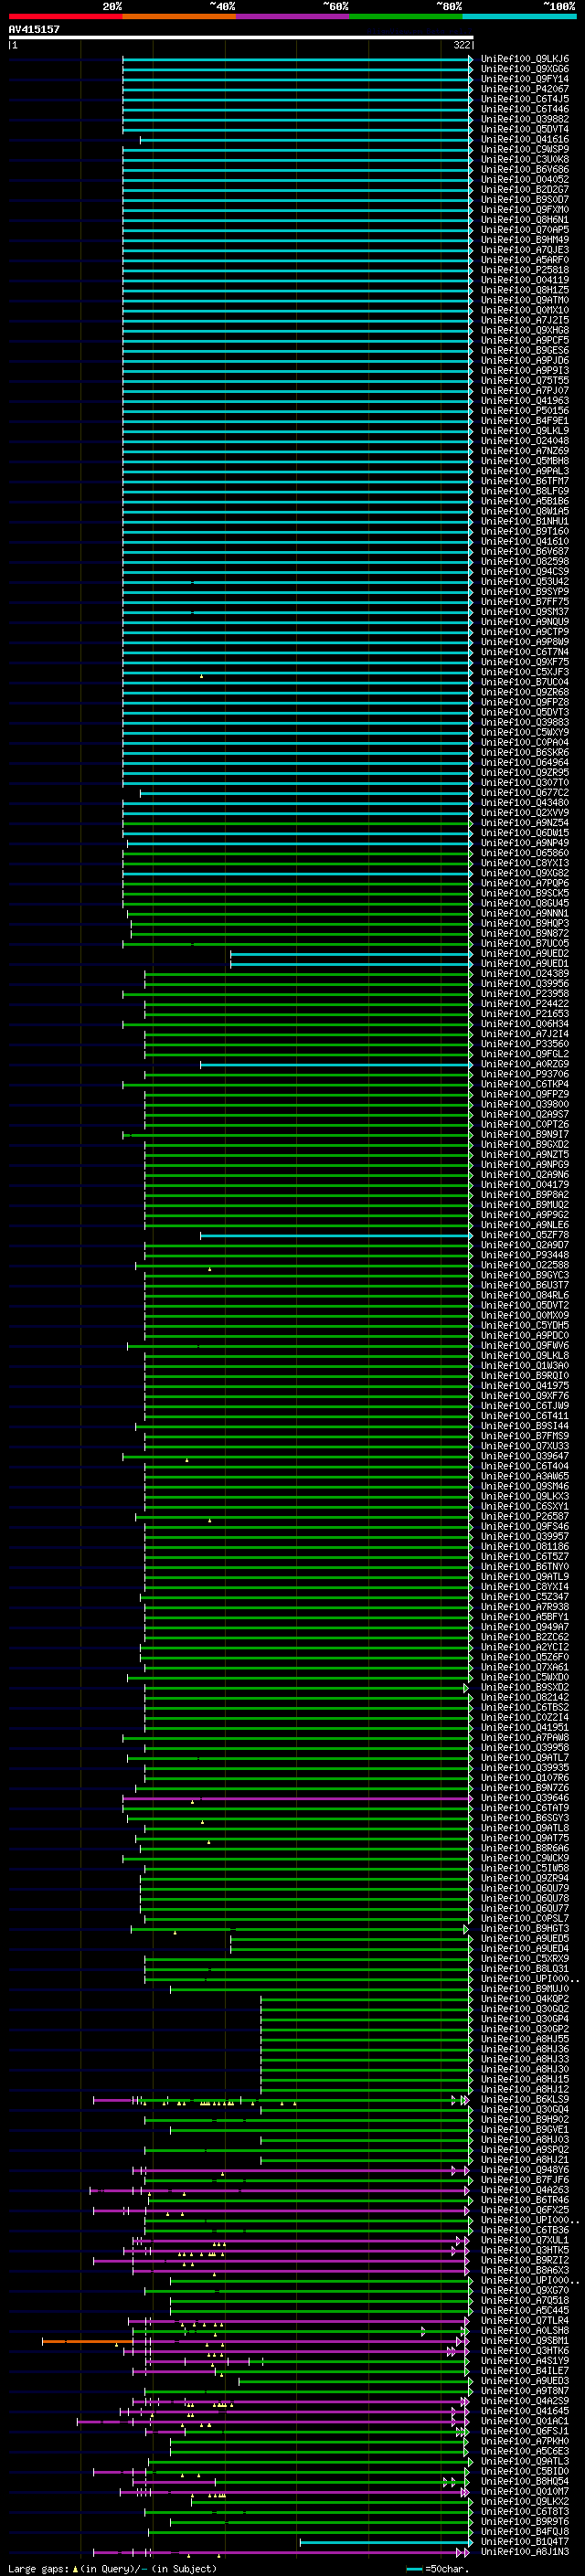Select hit label UniRef100_Q39882
The image size is (585, 2576).
pyautogui.click(x=525, y=119)
